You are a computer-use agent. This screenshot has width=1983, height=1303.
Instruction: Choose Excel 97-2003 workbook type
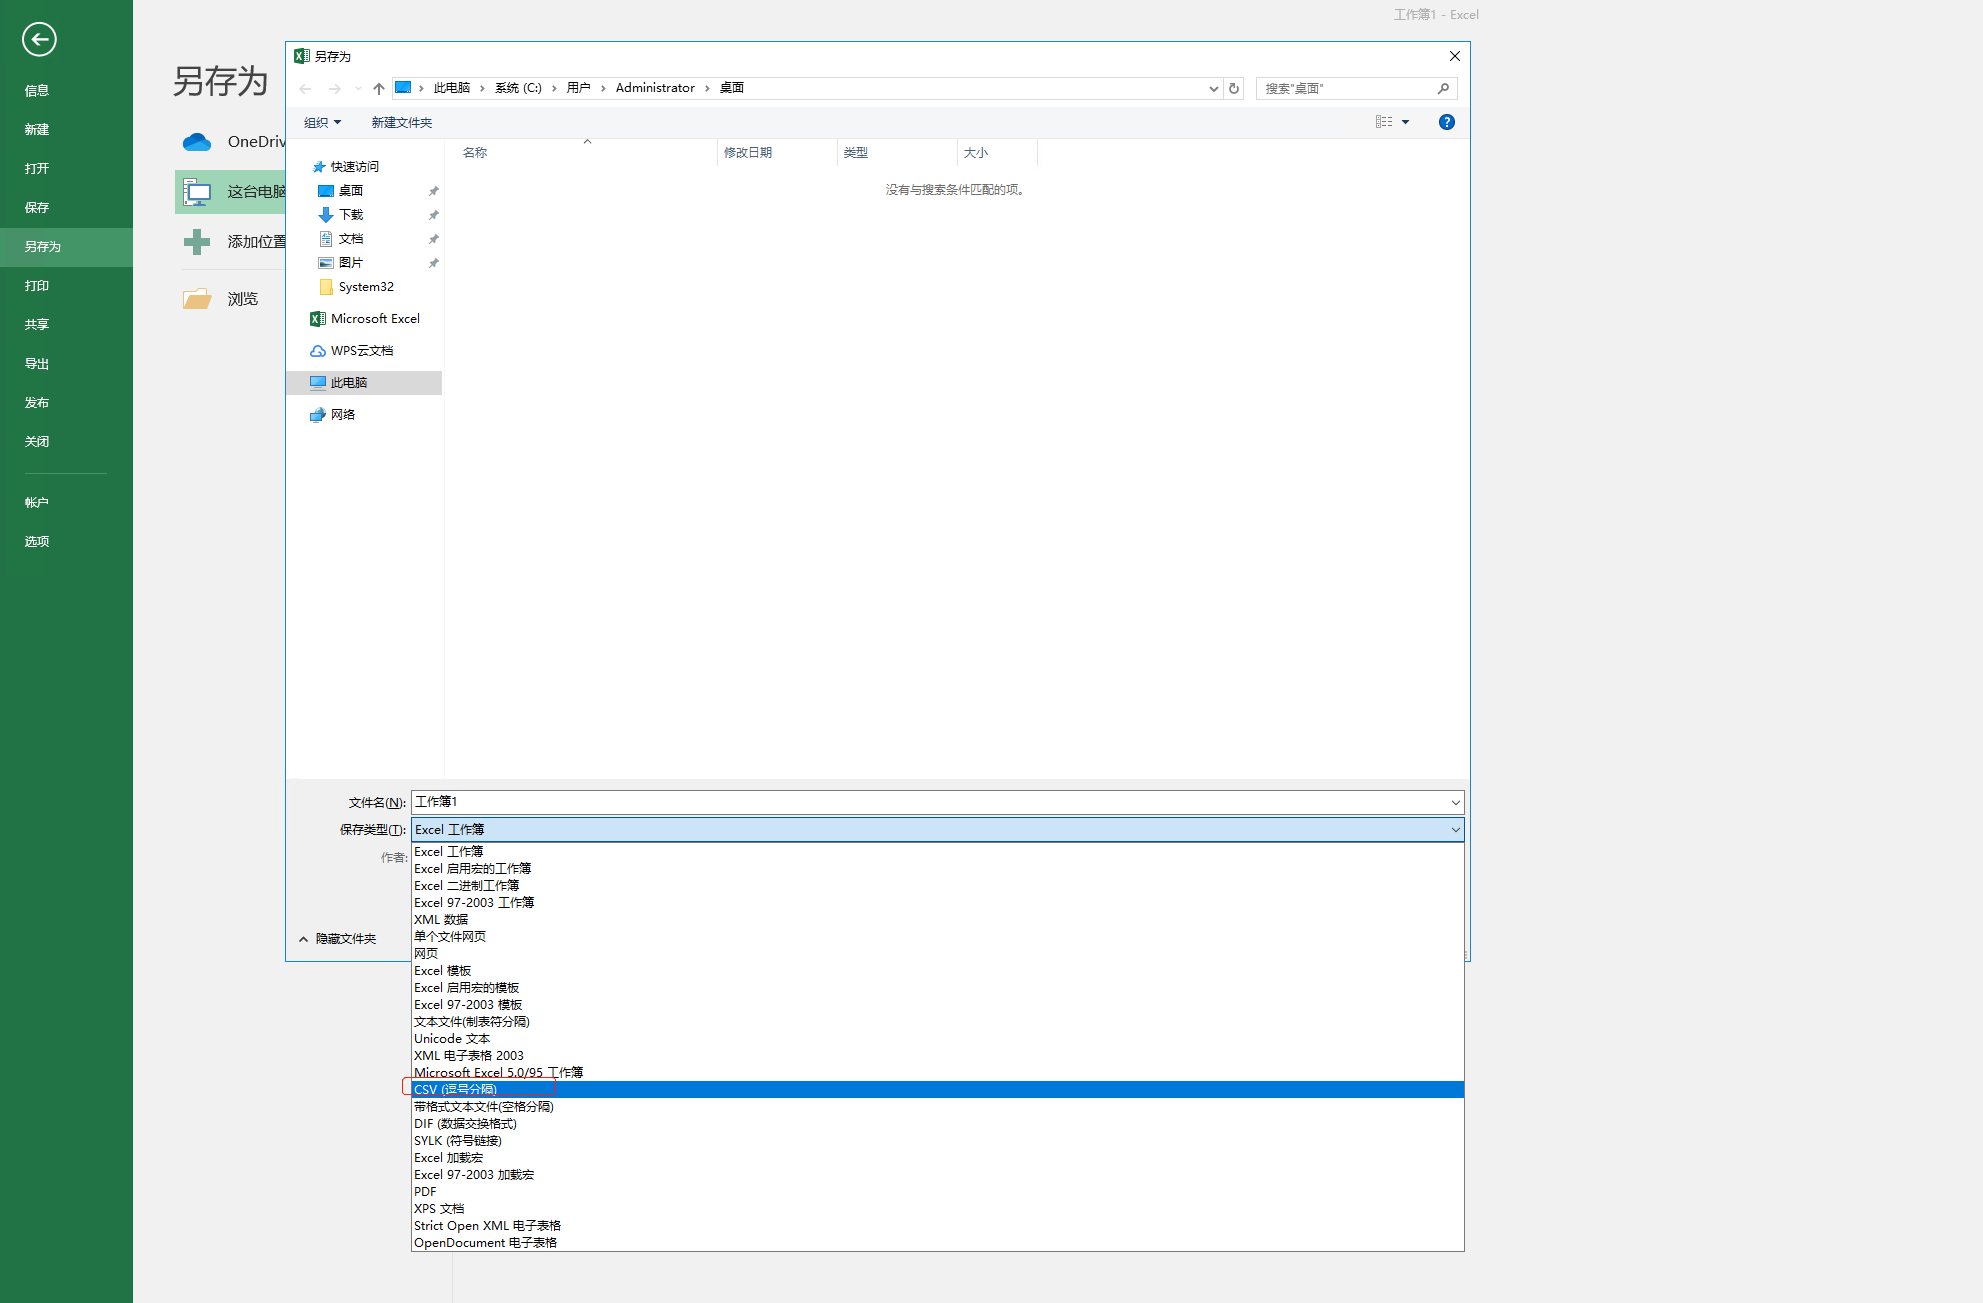pos(938,903)
